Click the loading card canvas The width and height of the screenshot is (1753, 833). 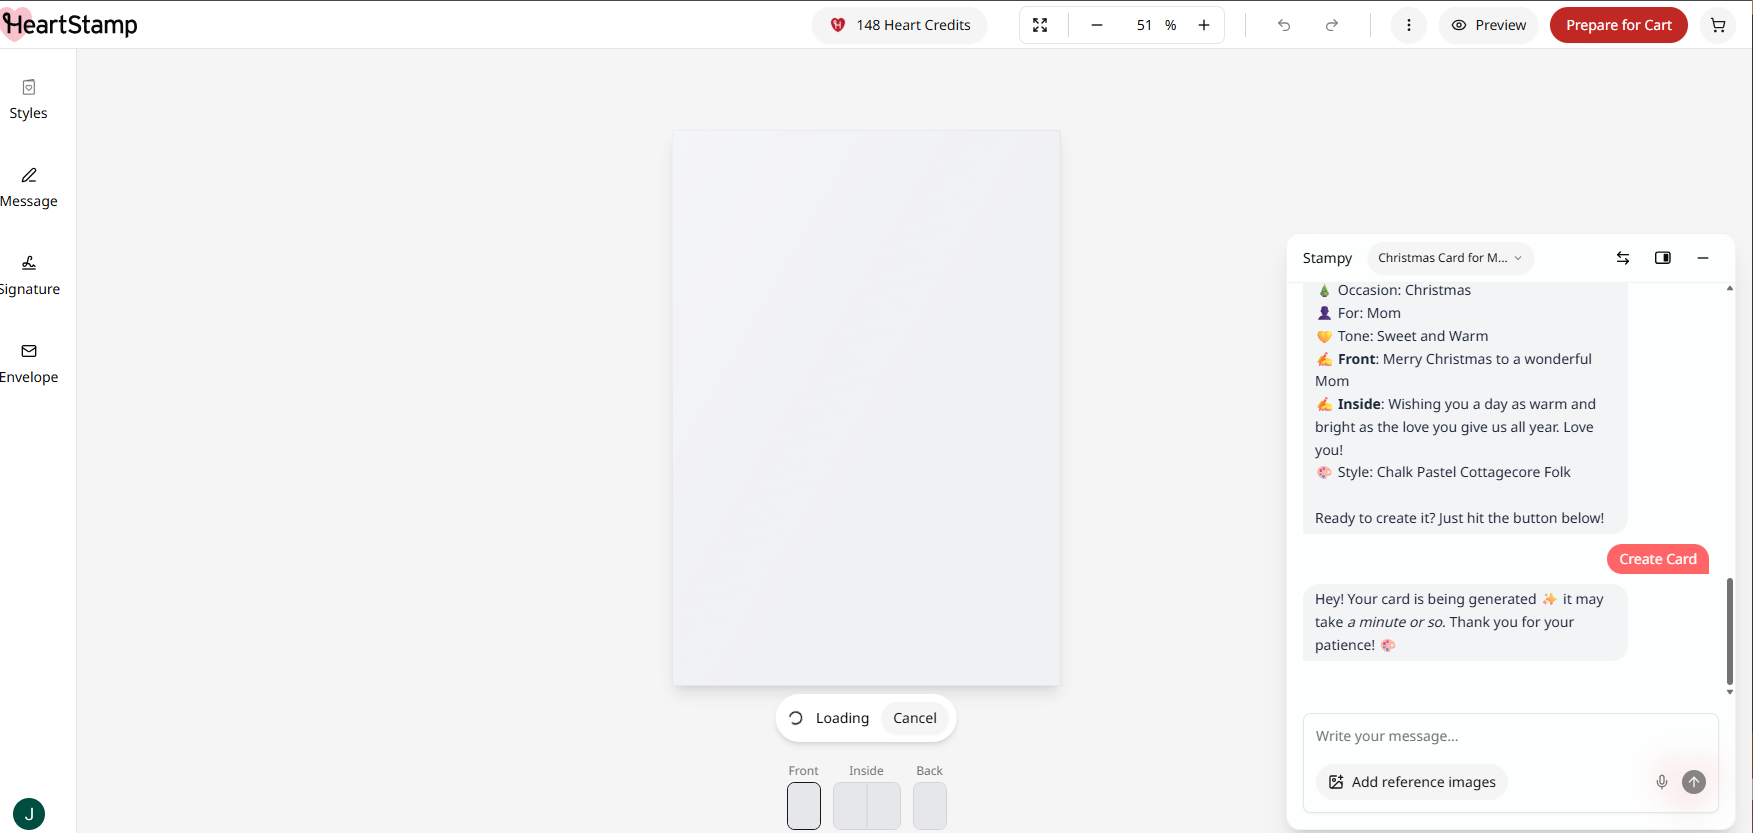pyautogui.click(x=866, y=408)
